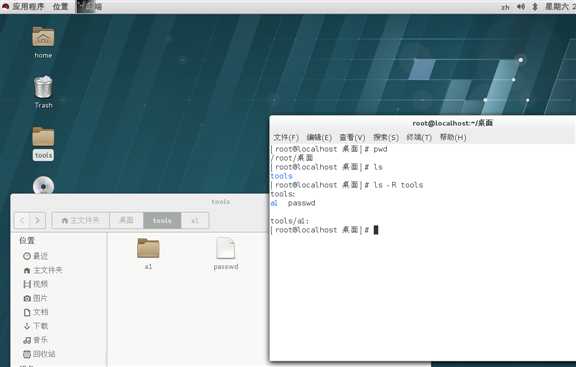The image size is (576, 367).
Task: Open Trash in file manager sidebar
Action: (x=39, y=354)
